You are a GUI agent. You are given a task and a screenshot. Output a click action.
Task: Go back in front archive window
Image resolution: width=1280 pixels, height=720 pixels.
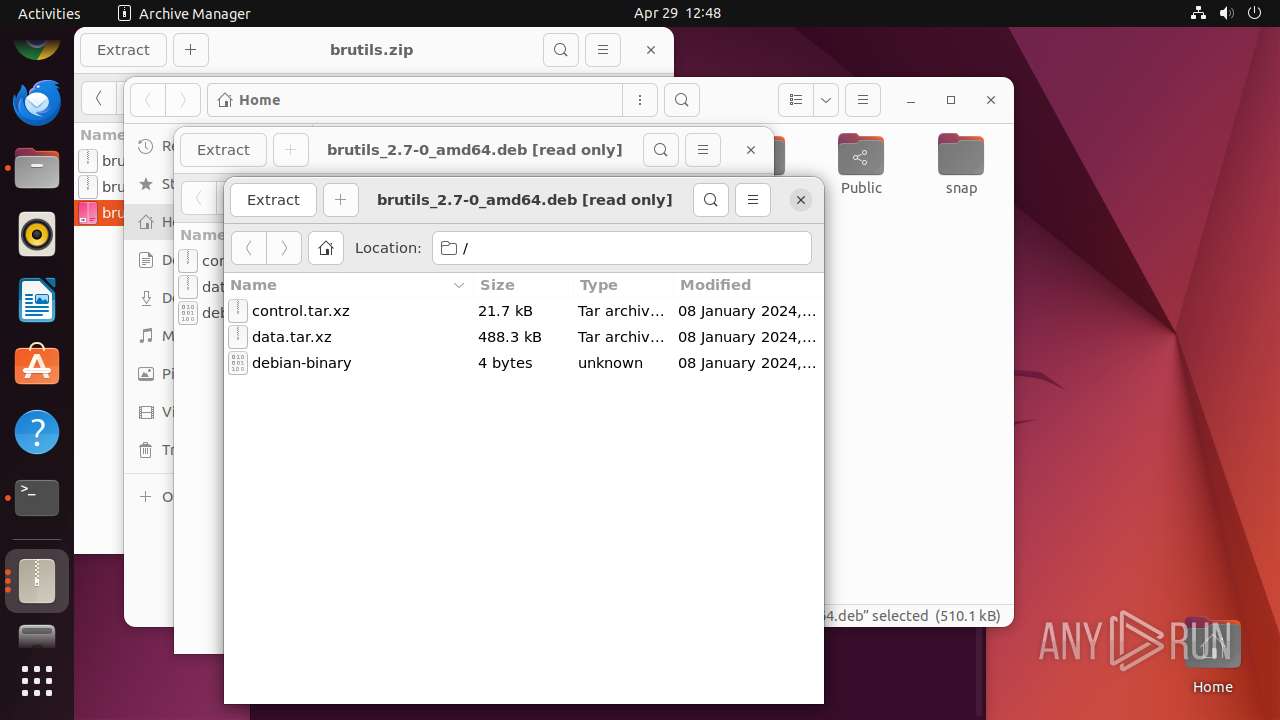[249, 248]
